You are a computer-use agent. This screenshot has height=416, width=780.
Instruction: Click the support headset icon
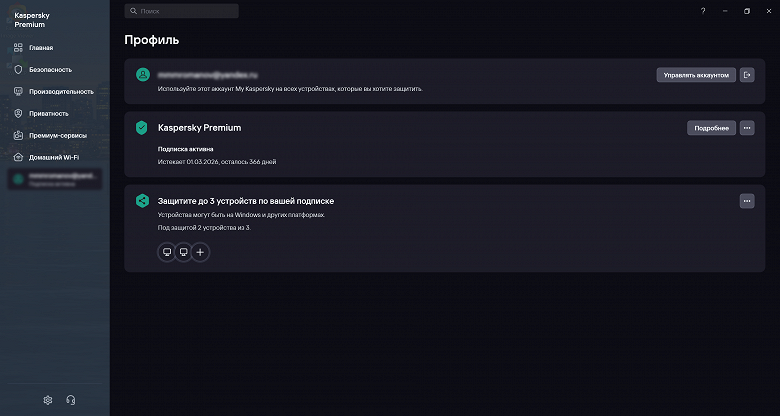(71, 400)
